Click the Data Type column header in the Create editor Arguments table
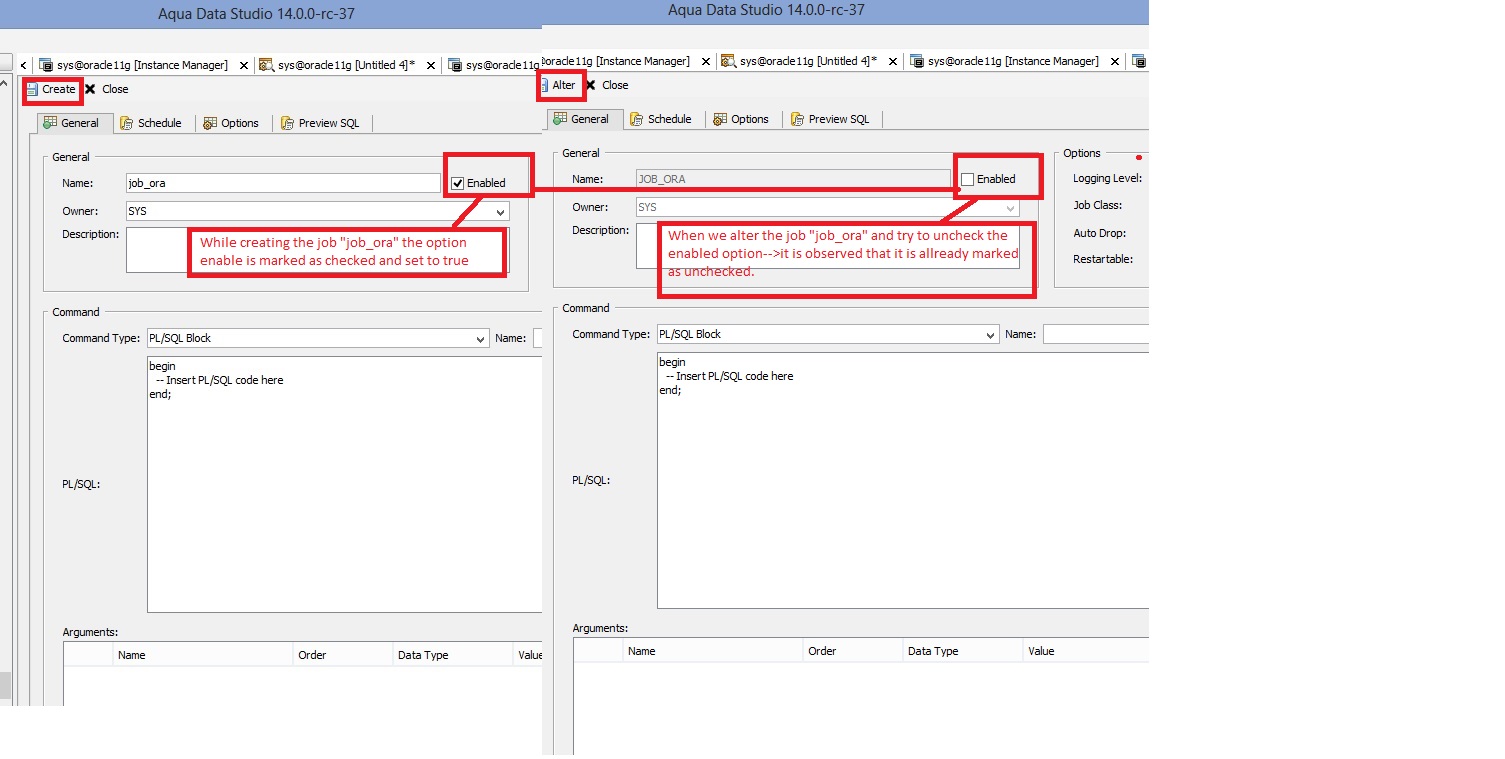Image resolution: width=1505 pixels, height=759 pixels. point(453,655)
